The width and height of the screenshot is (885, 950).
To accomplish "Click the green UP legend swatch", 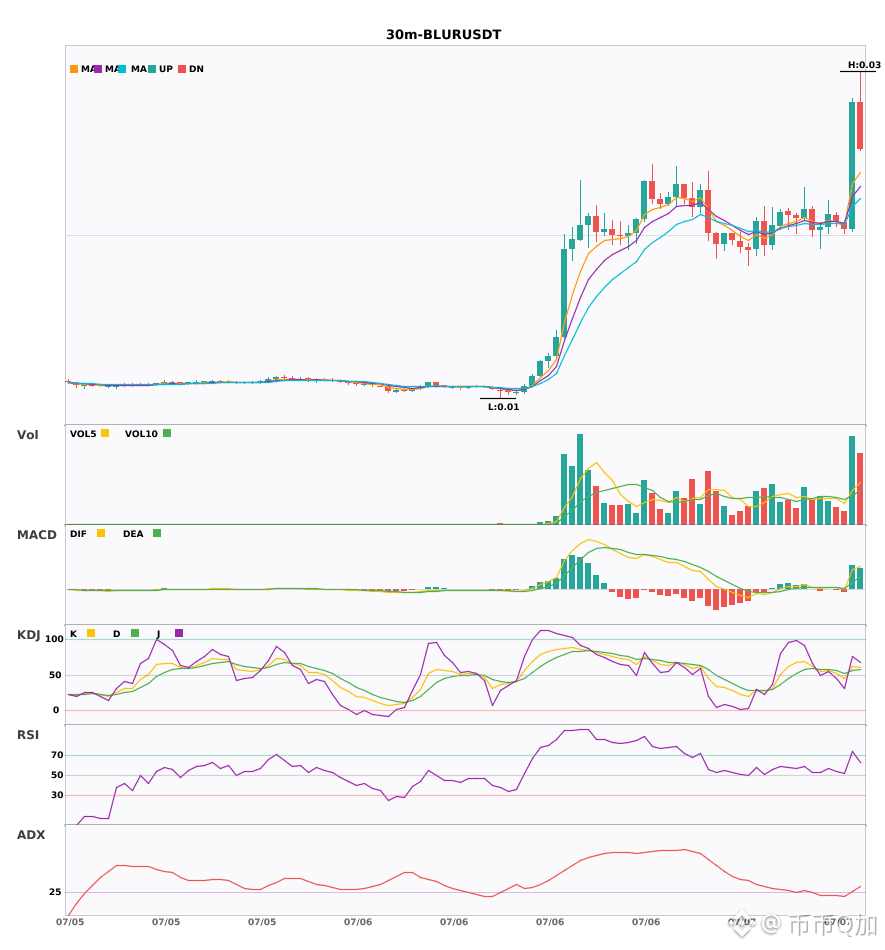I will [152, 69].
